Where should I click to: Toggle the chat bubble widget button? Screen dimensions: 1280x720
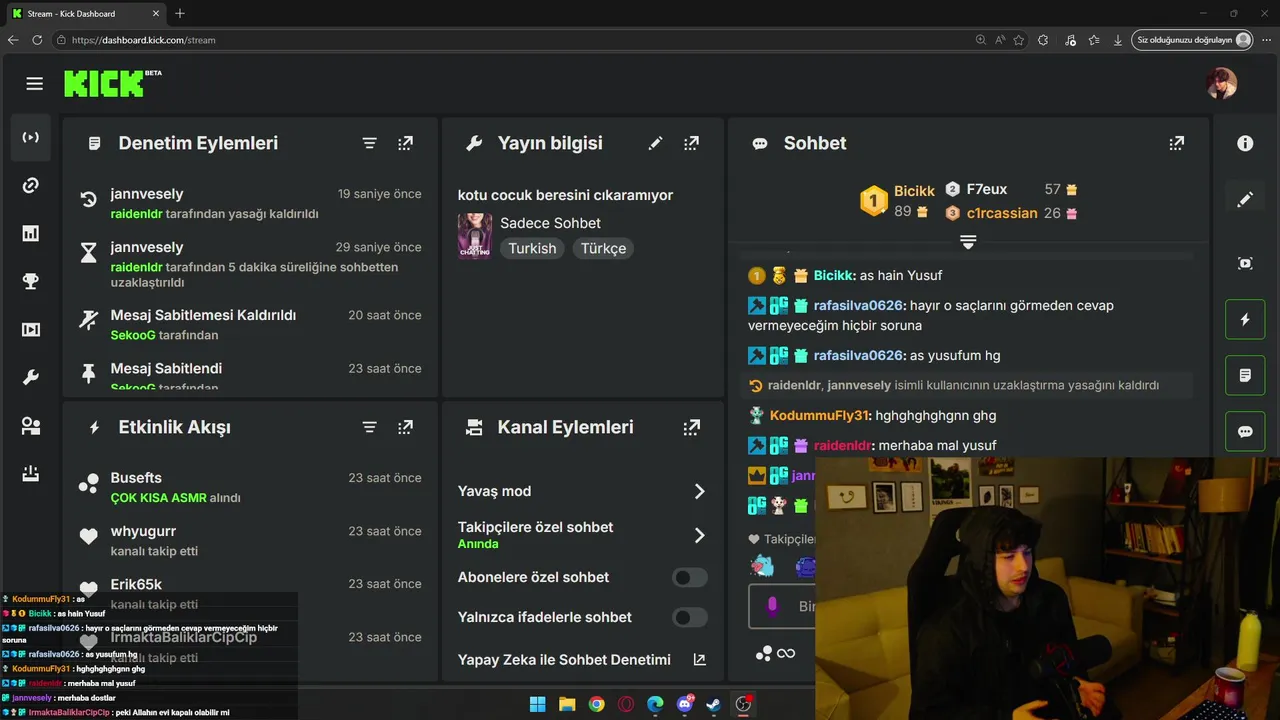(1245, 432)
